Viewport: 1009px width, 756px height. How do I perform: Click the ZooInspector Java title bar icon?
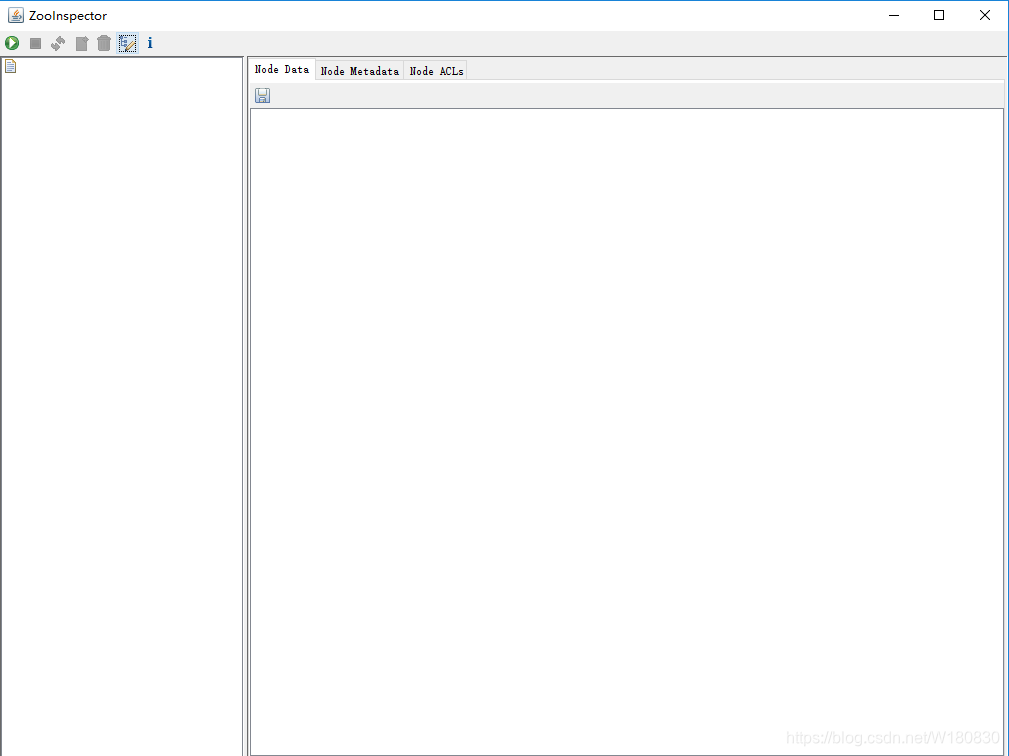coord(15,15)
